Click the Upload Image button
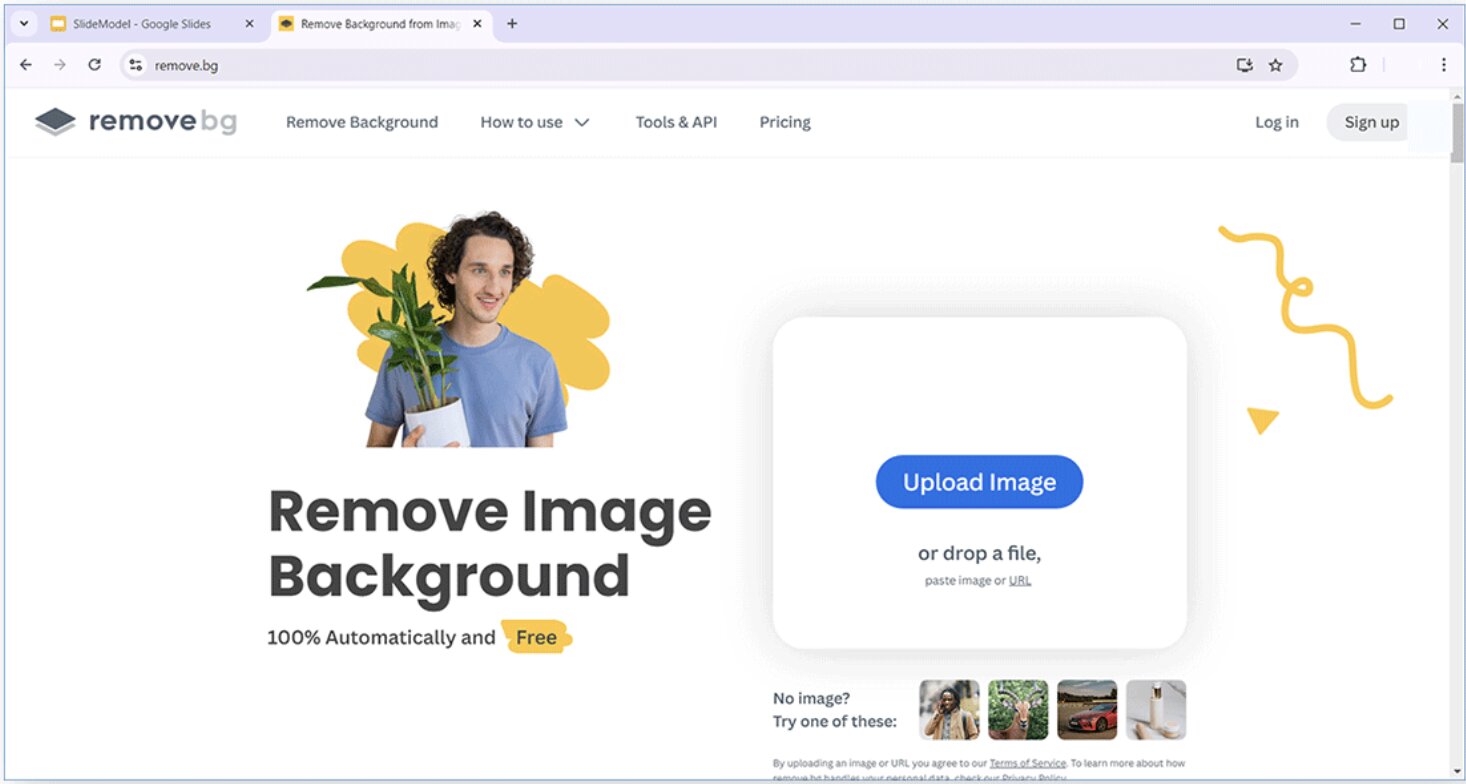This screenshot has height=784, width=1466. (x=979, y=482)
